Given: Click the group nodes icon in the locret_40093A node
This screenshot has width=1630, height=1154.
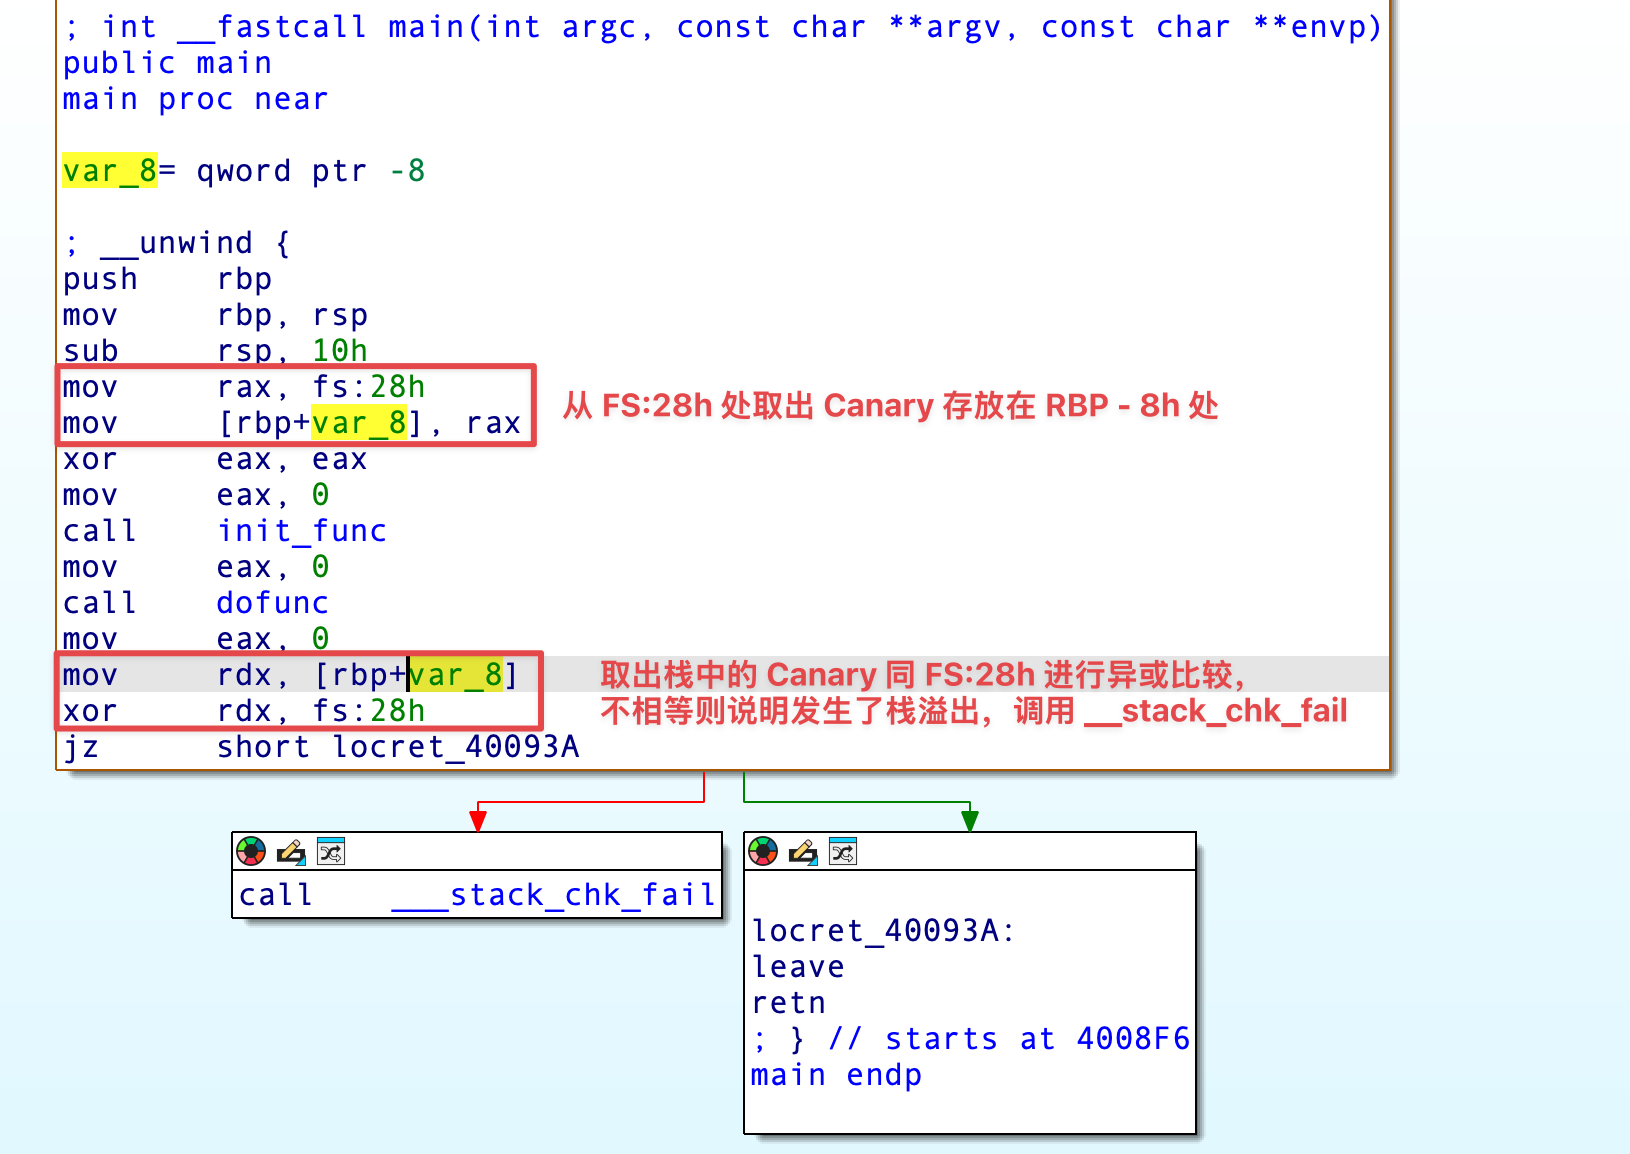Looking at the screenshot, I should (843, 851).
